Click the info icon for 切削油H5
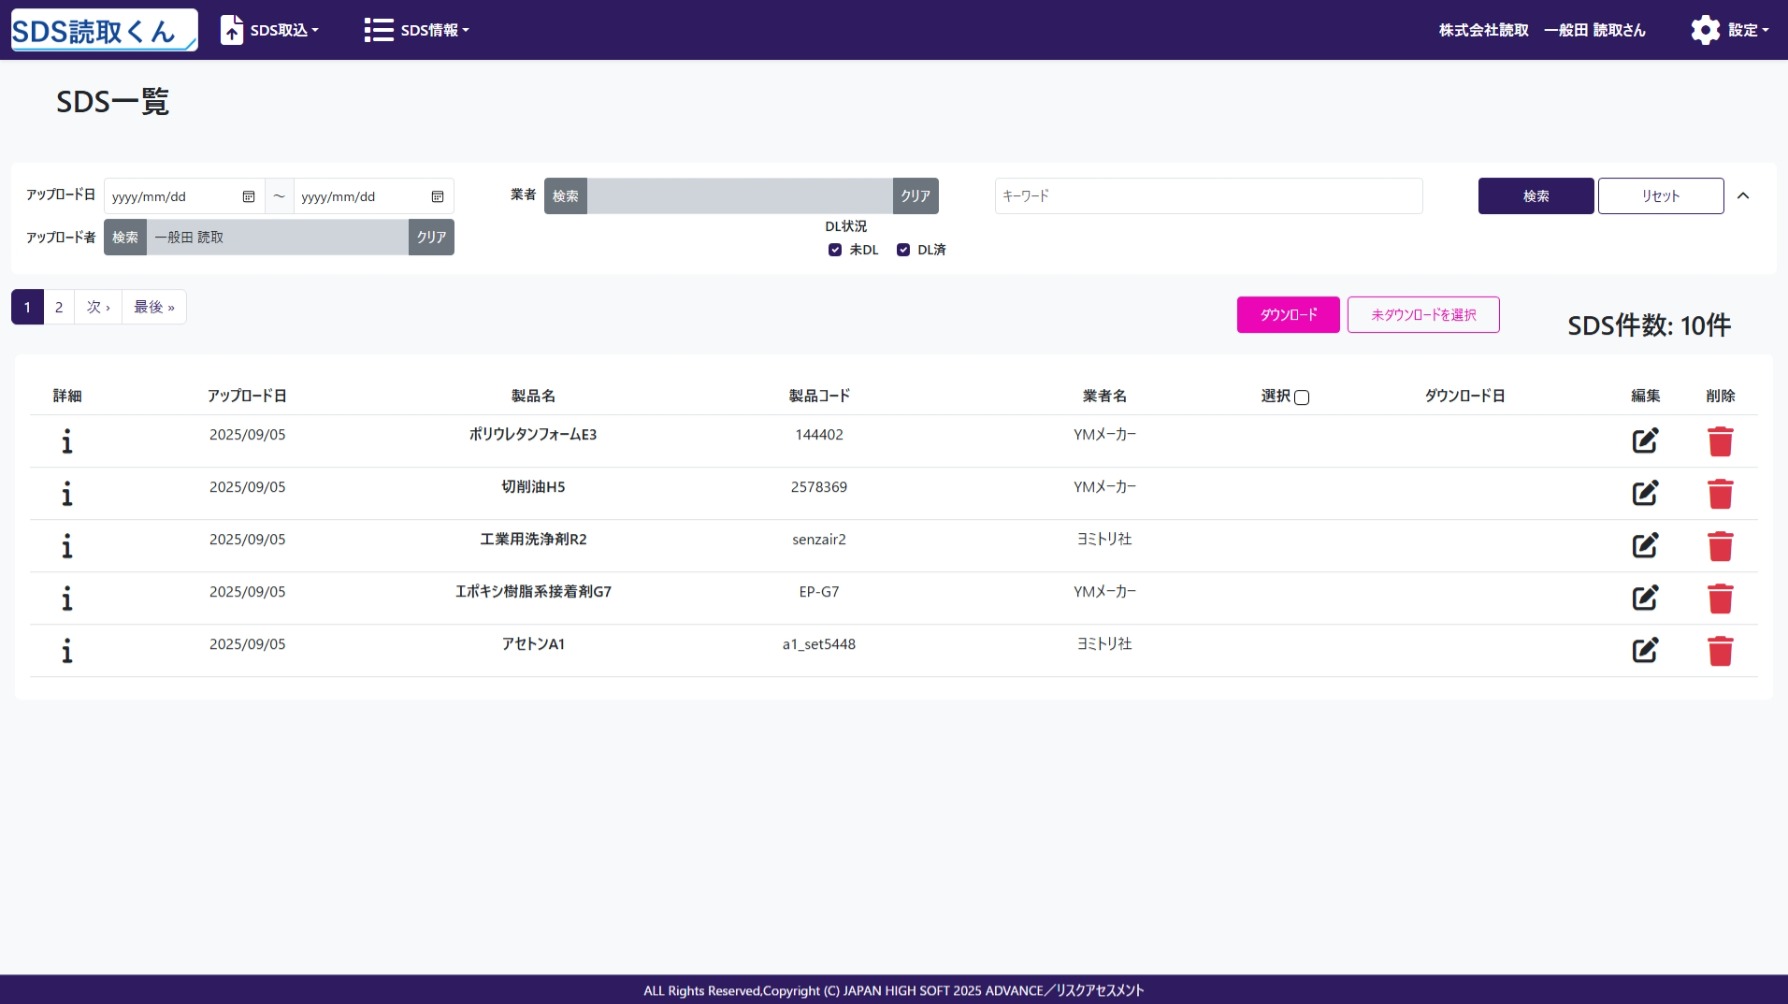Viewport: 1788px width, 1004px height. click(x=67, y=494)
